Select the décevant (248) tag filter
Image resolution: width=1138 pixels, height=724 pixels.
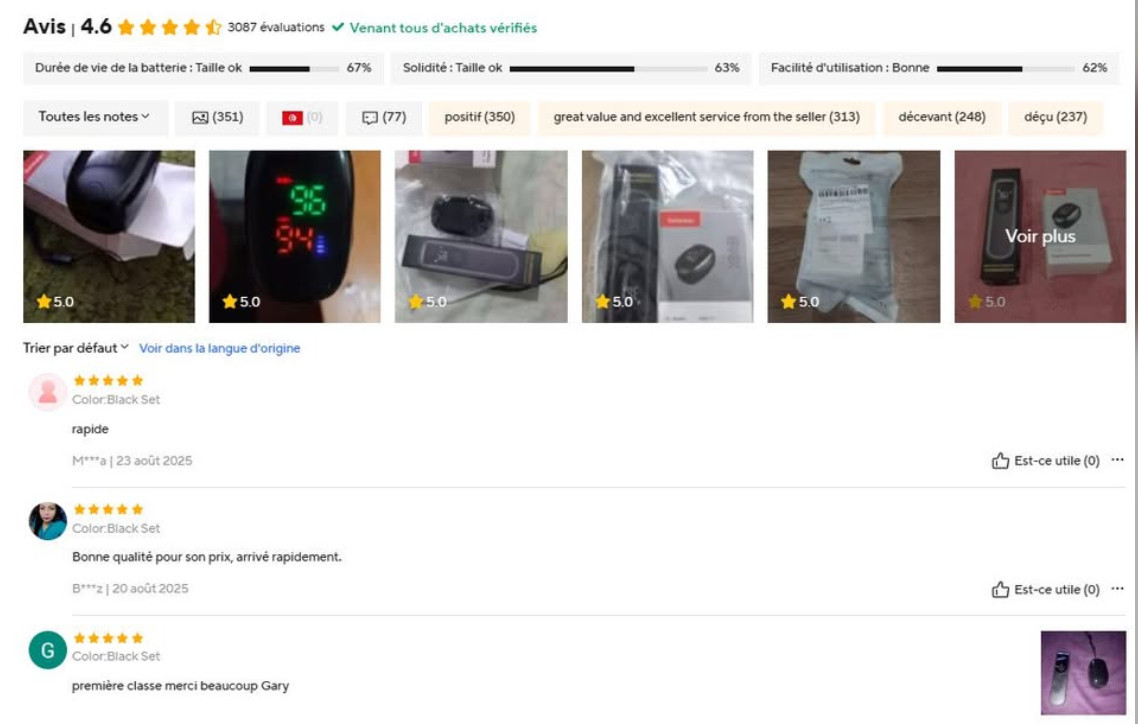[941, 118]
